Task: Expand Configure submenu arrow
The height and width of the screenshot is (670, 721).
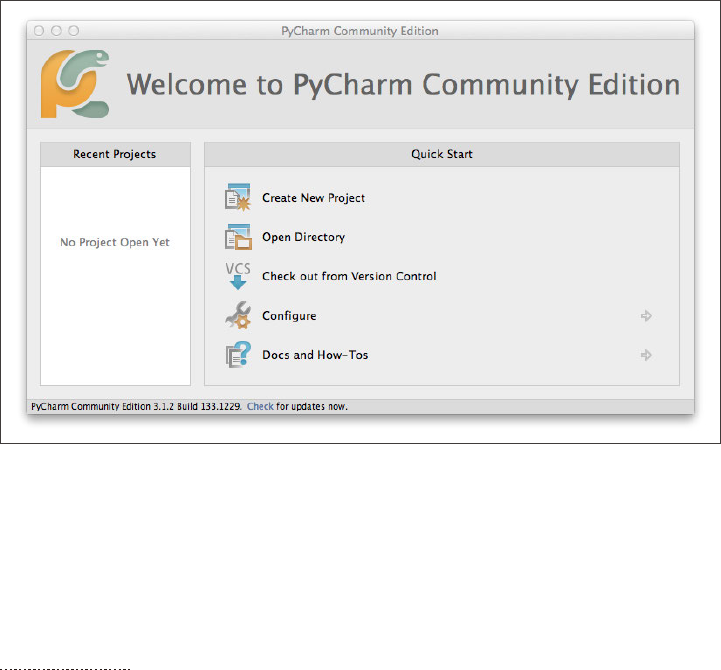Action: click(x=646, y=316)
